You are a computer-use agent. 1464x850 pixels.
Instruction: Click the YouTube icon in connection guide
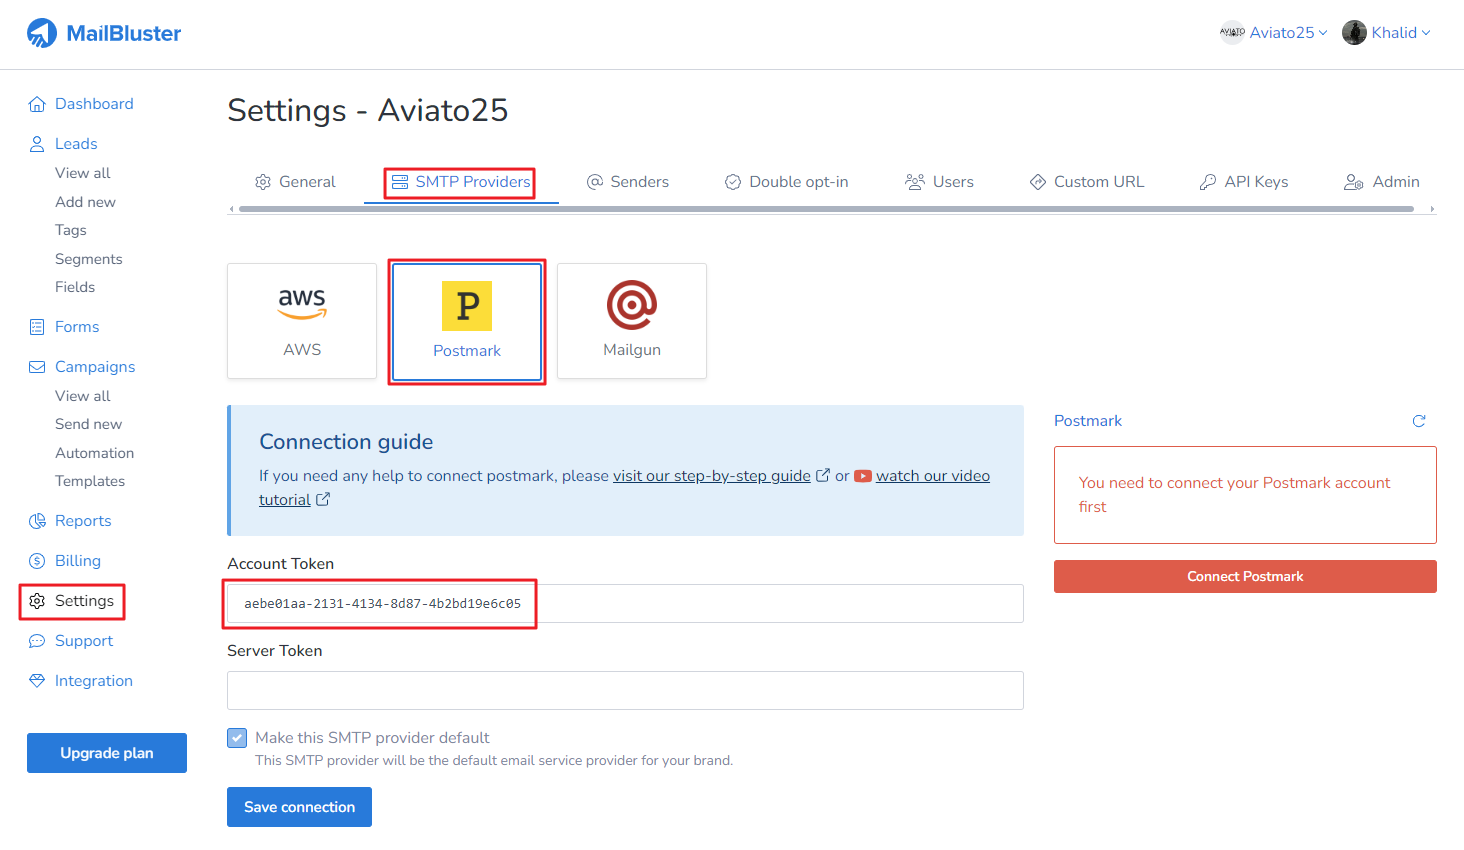point(863,476)
